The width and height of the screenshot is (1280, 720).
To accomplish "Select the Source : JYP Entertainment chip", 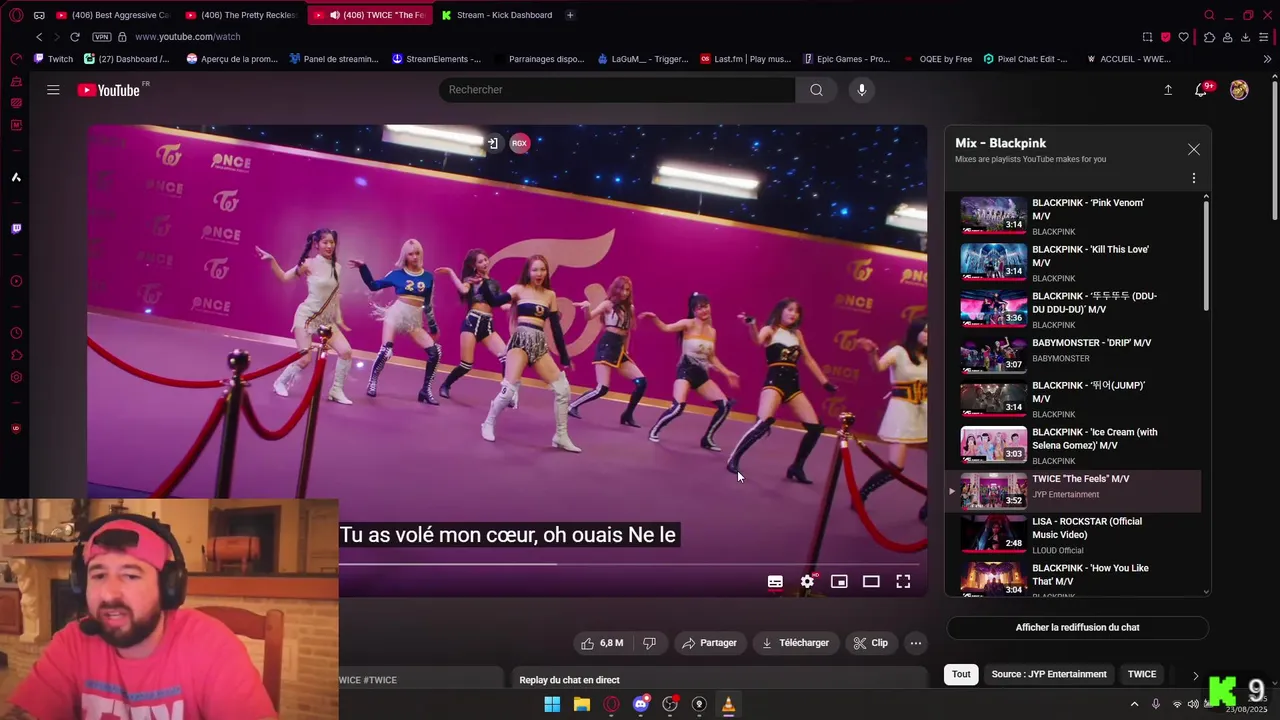I will click(1049, 674).
